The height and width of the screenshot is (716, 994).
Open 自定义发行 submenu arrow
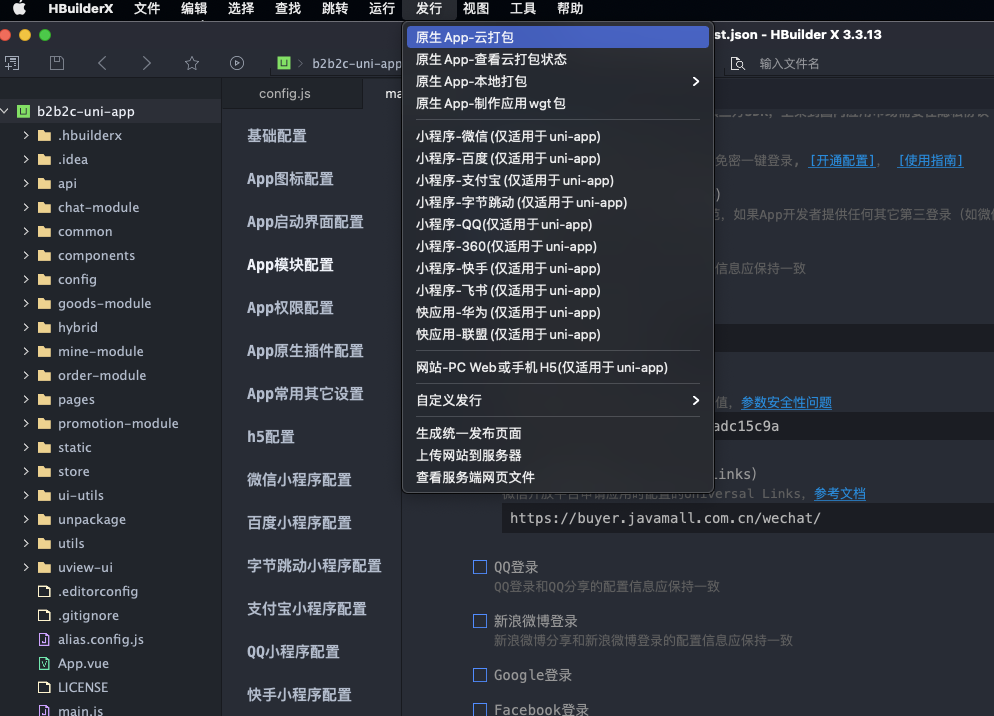coord(695,400)
